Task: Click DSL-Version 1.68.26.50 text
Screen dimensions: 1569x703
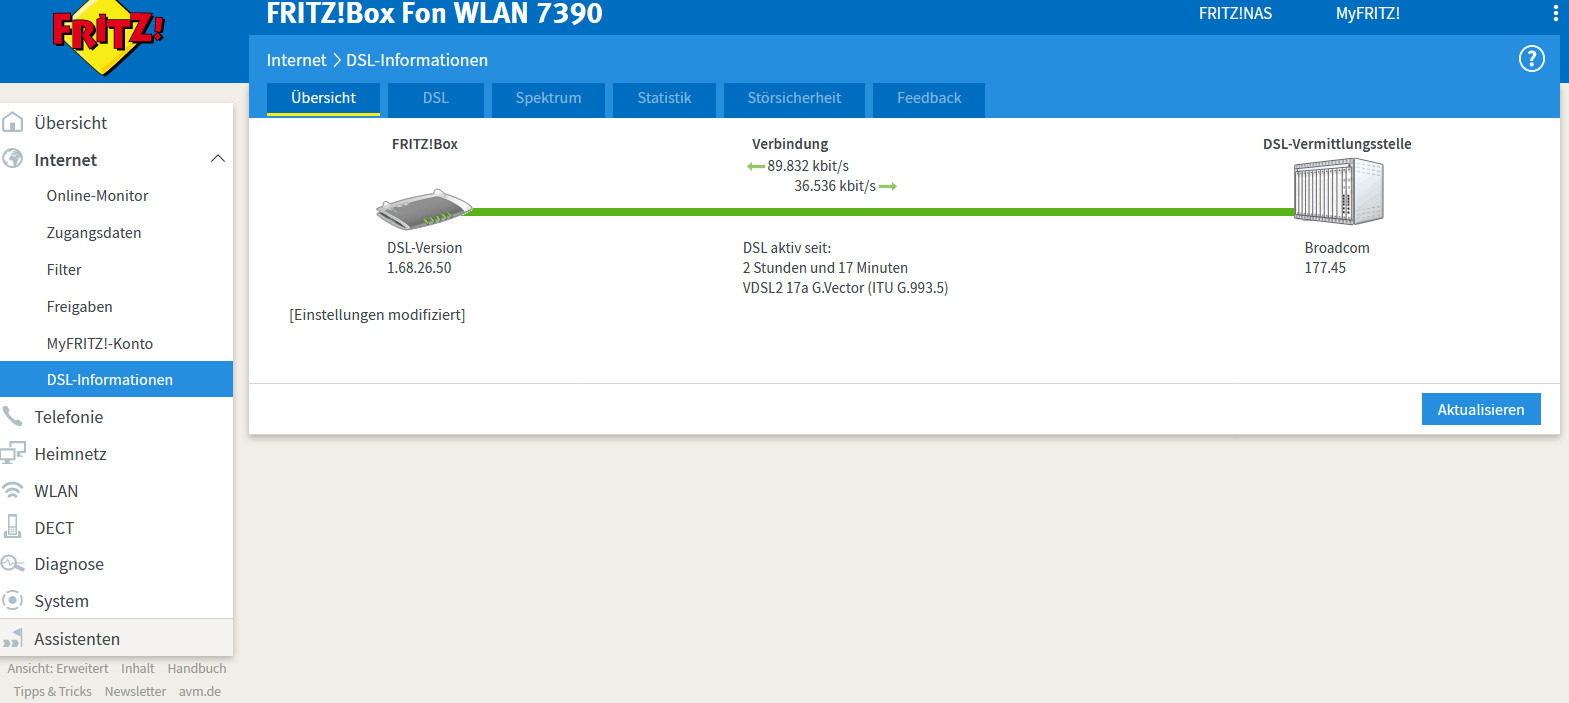Action: (x=424, y=258)
